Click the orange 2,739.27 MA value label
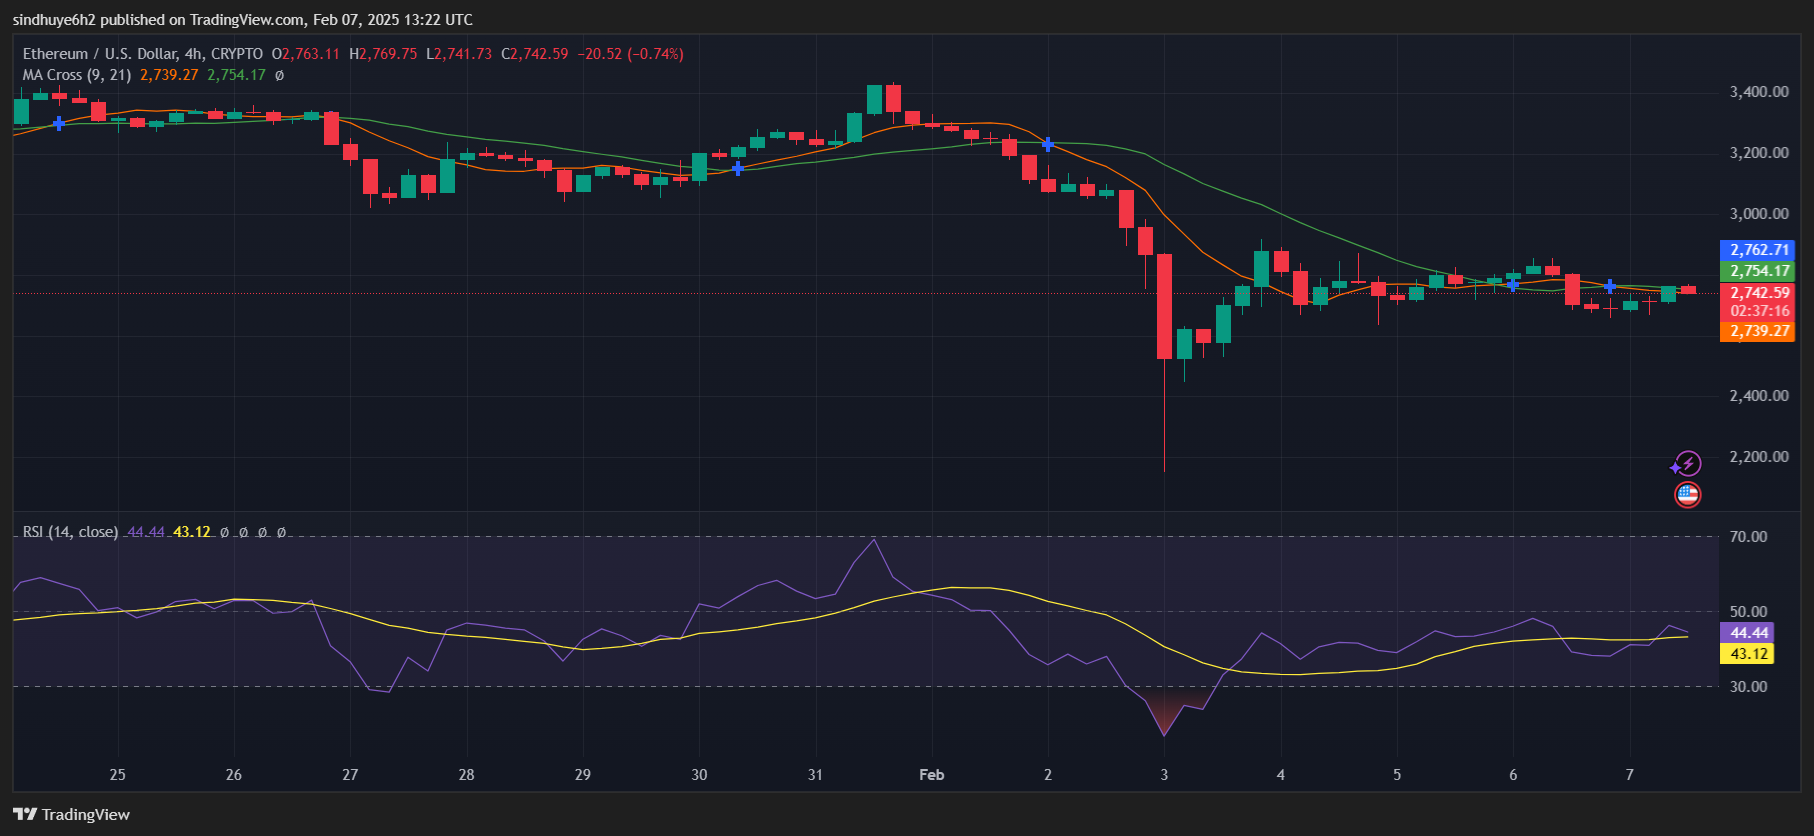 (1758, 331)
